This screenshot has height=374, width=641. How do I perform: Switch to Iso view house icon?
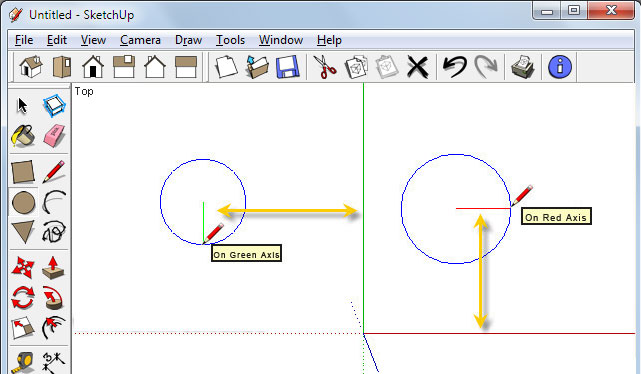(31, 67)
